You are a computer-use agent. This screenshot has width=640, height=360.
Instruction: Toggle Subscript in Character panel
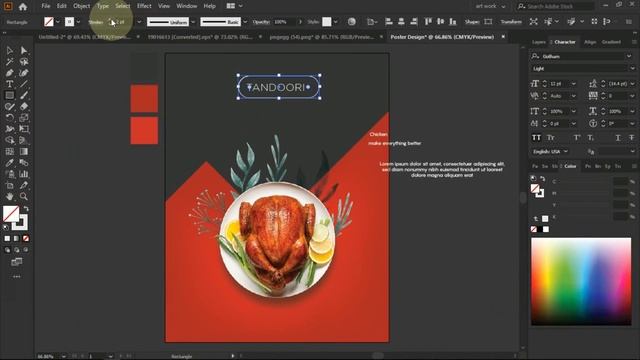point(591,138)
